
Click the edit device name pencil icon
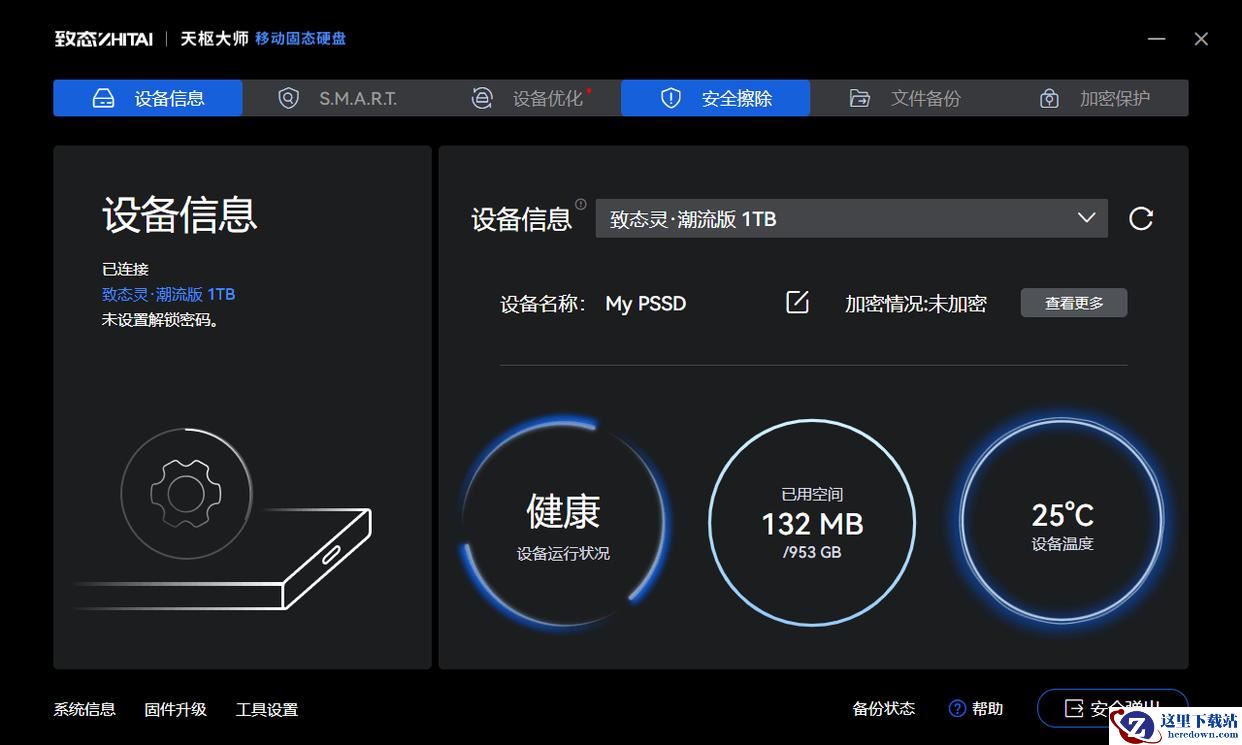[797, 303]
